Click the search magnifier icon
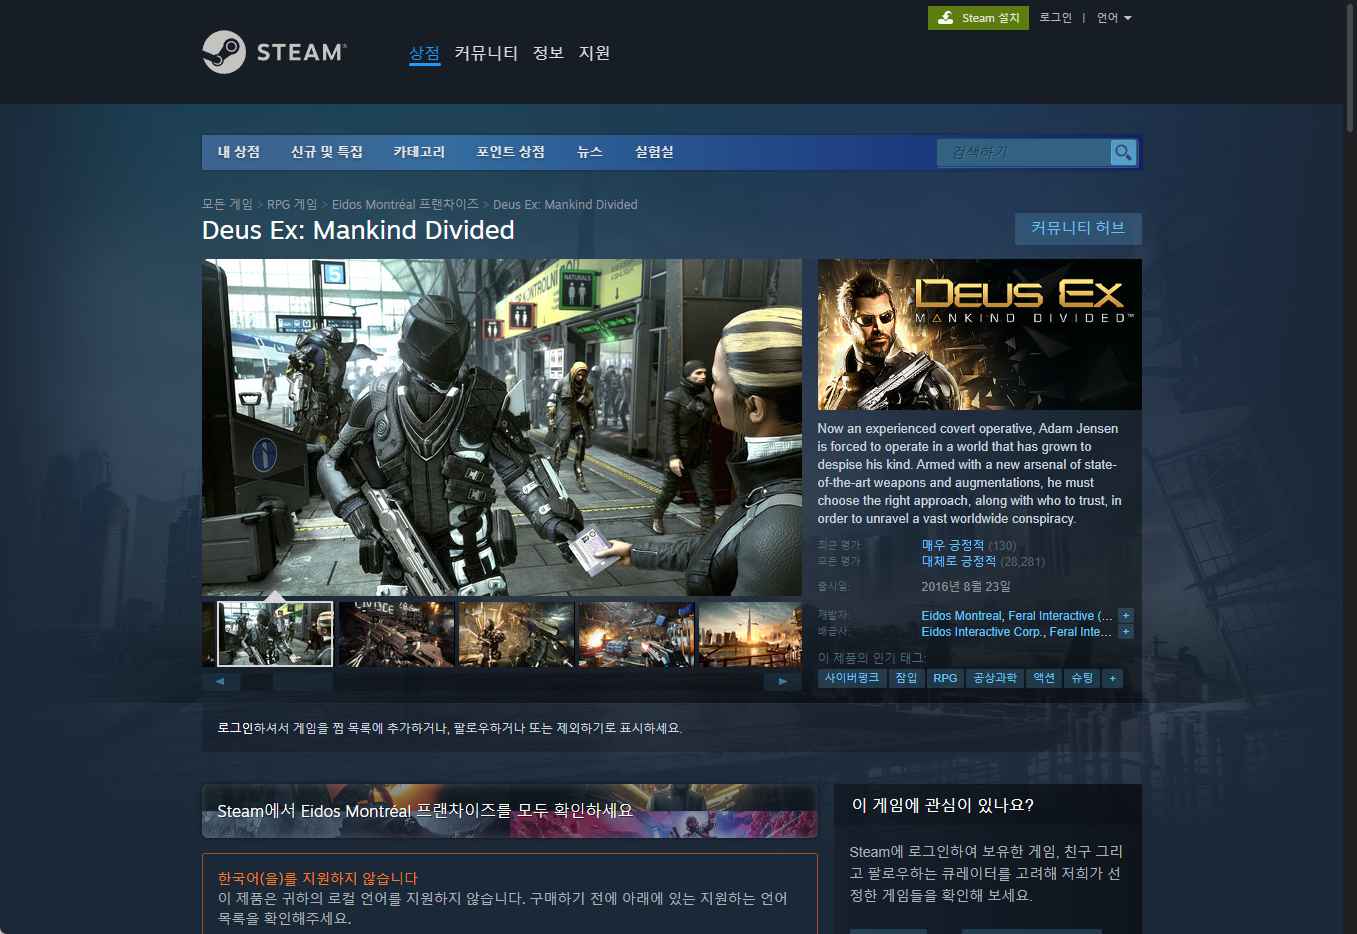Viewport: 1357px width, 934px height. click(x=1123, y=152)
